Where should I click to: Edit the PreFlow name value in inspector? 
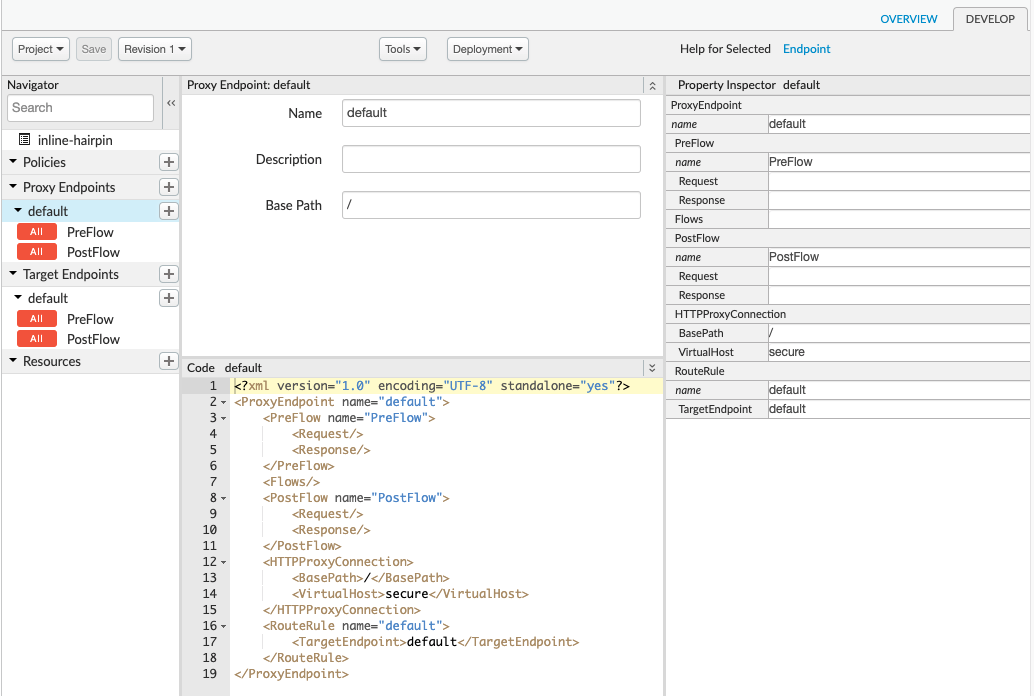tap(899, 162)
